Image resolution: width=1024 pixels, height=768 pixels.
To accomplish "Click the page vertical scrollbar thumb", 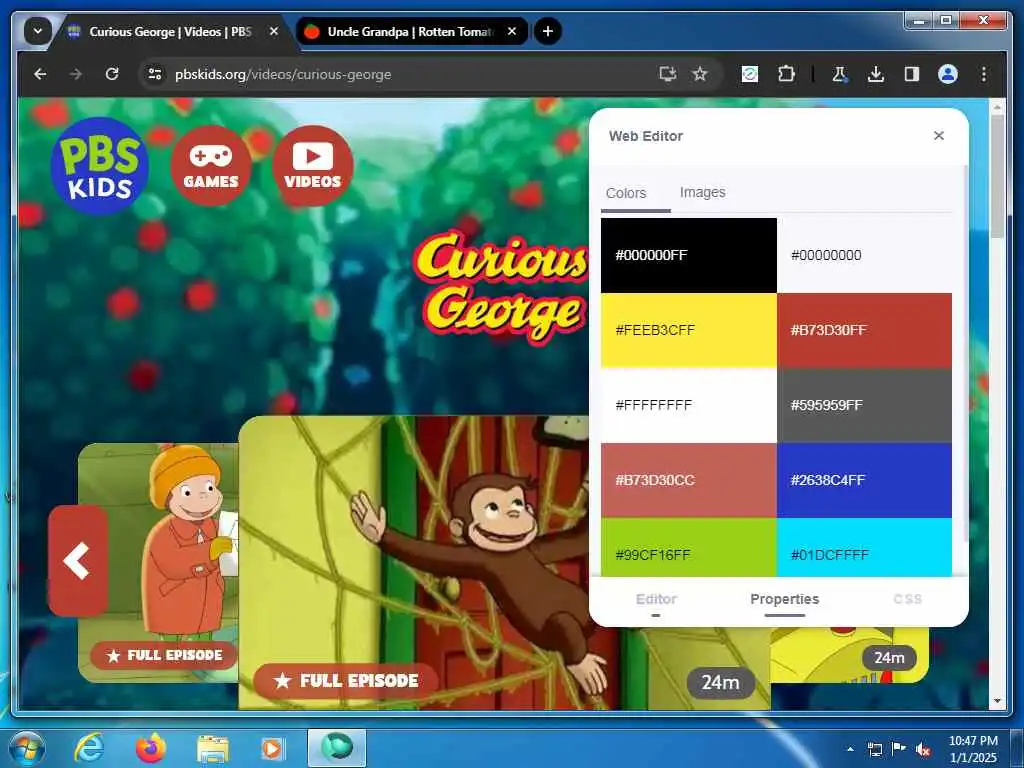I will pyautogui.click(x=997, y=176).
